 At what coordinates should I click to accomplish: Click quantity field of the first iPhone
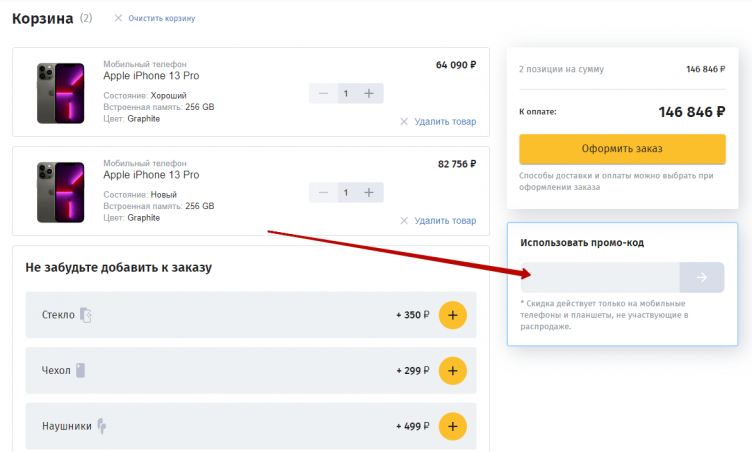coord(346,93)
